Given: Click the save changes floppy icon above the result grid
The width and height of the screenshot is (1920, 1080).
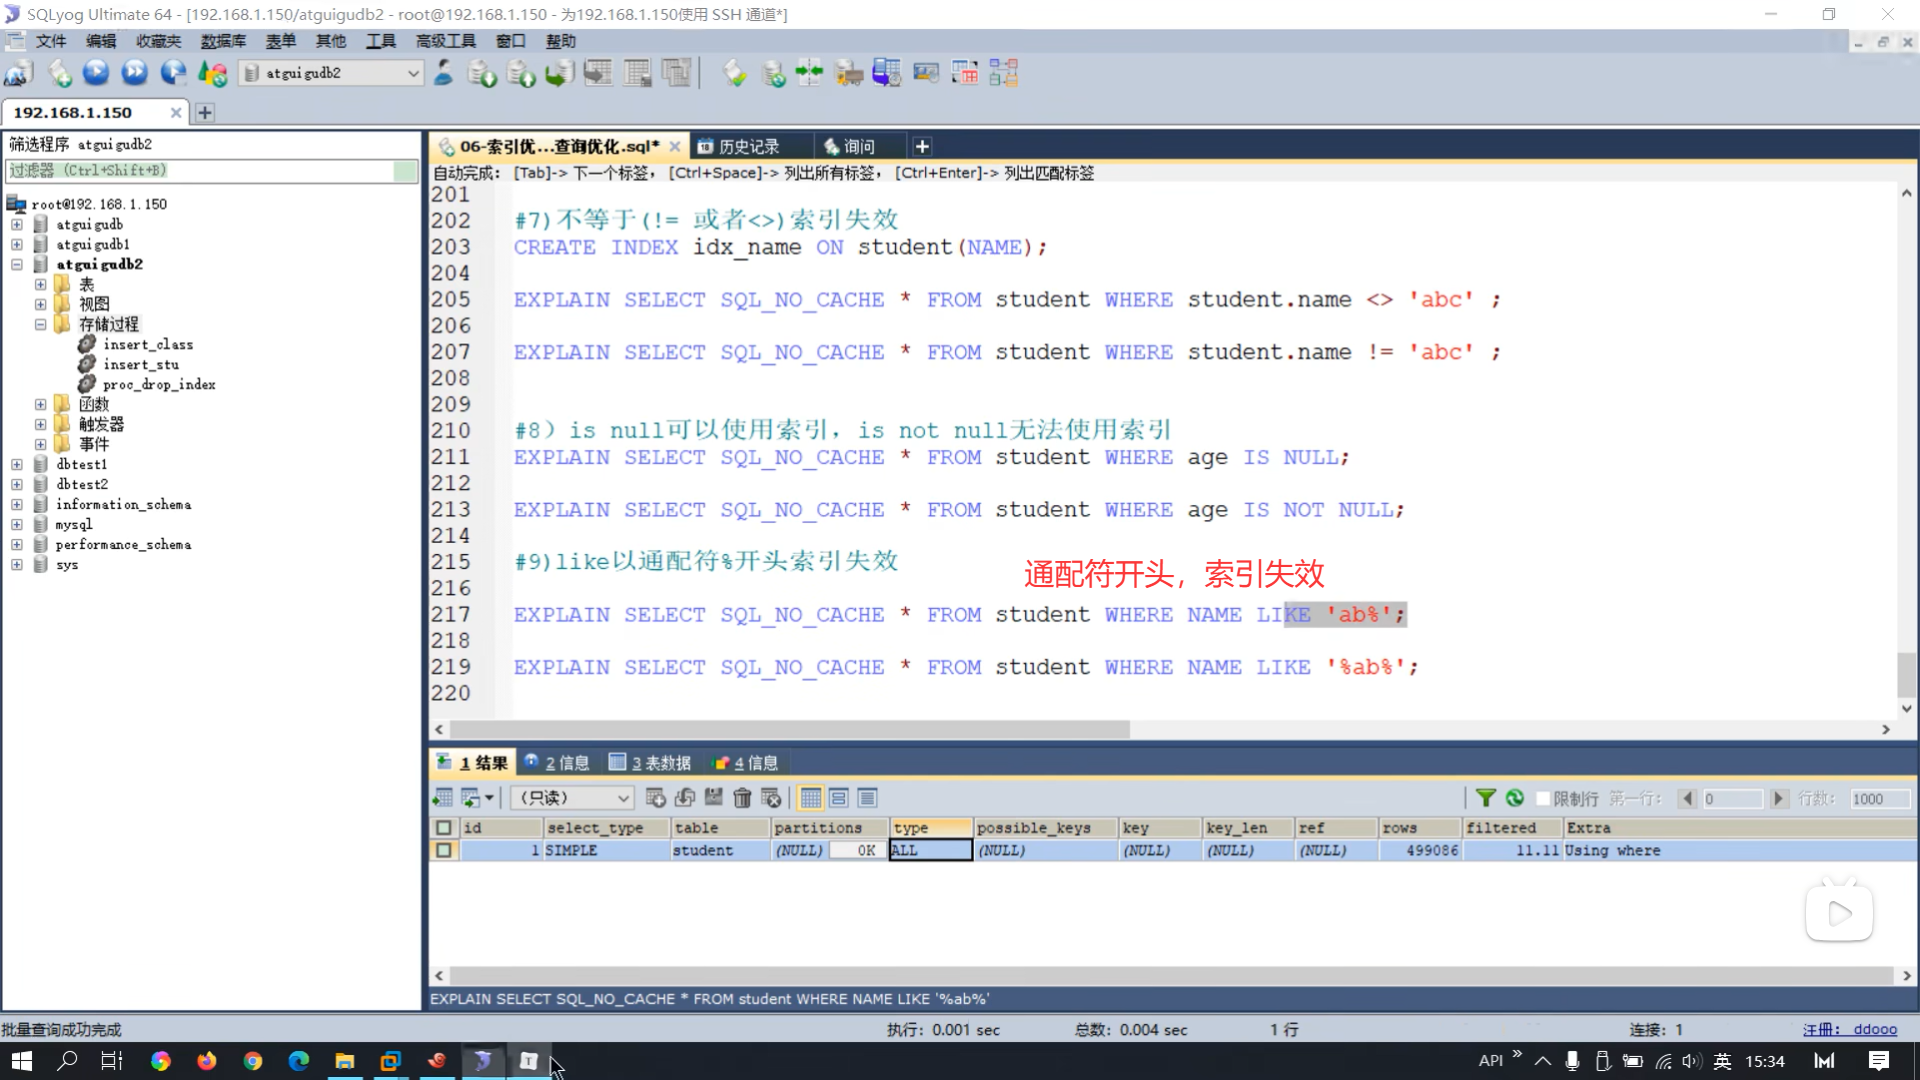Looking at the screenshot, I should click(713, 798).
